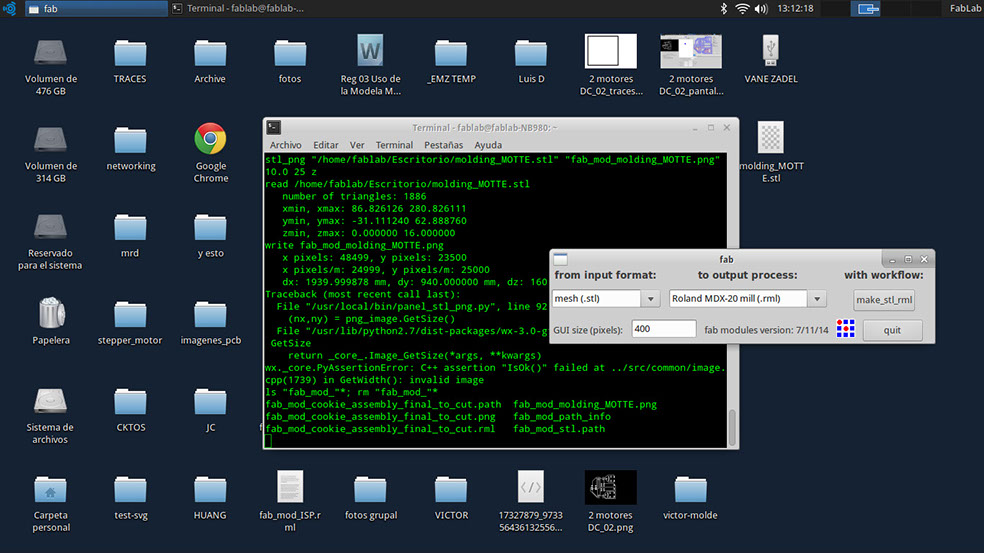
Task: Switch to fab task in the taskbar
Action: pyautogui.click(x=97, y=9)
